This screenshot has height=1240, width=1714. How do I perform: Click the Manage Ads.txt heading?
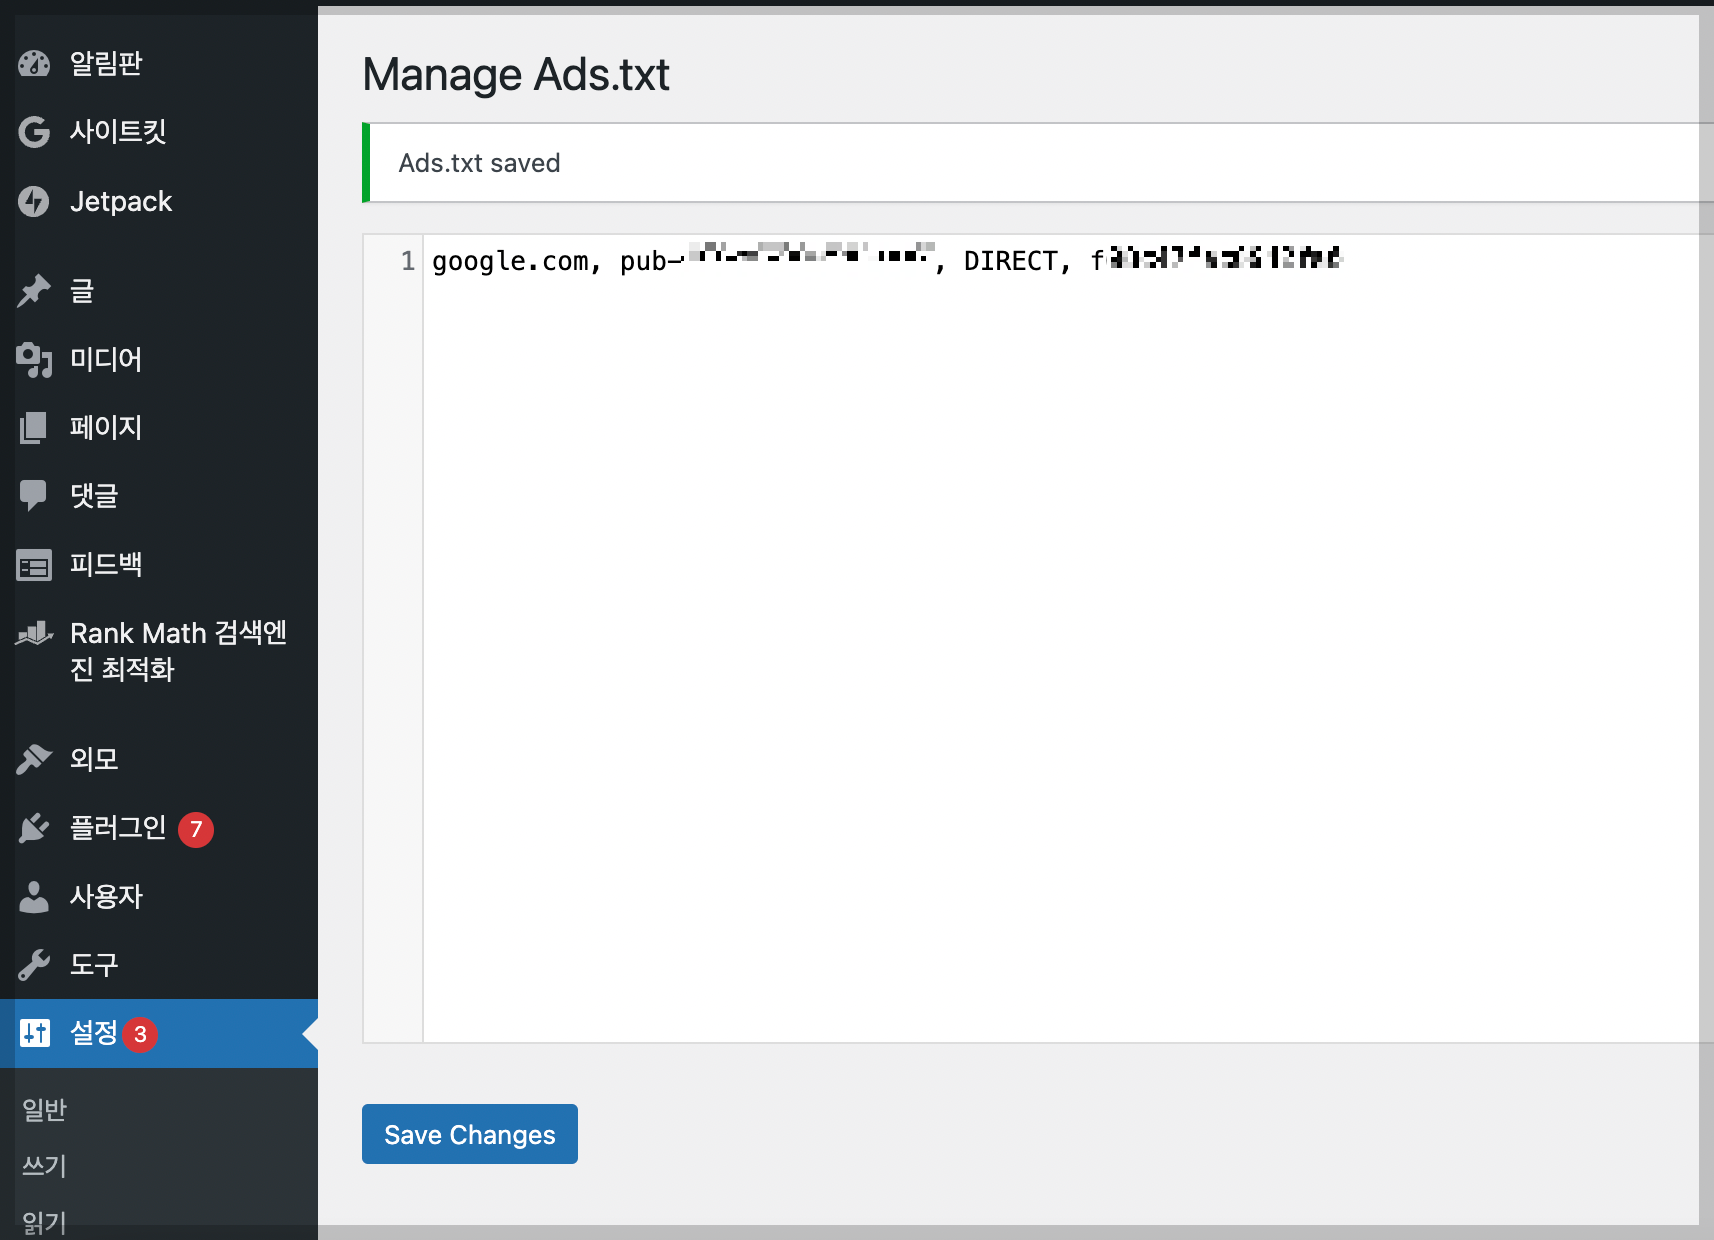tap(516, 75)
